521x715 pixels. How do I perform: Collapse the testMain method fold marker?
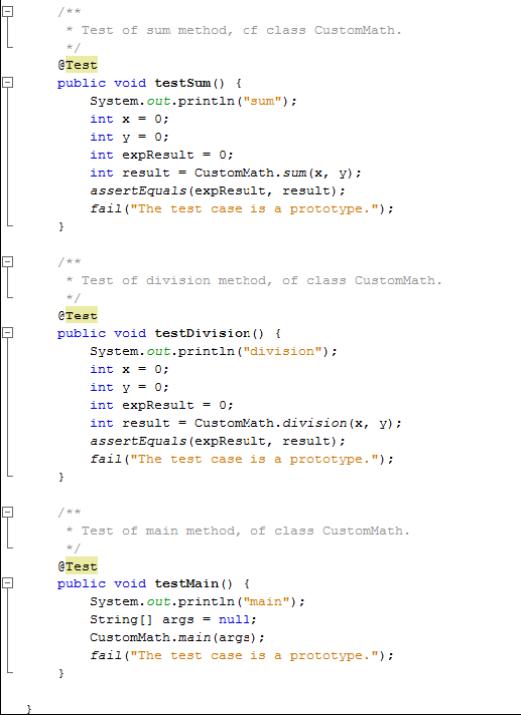8,583
